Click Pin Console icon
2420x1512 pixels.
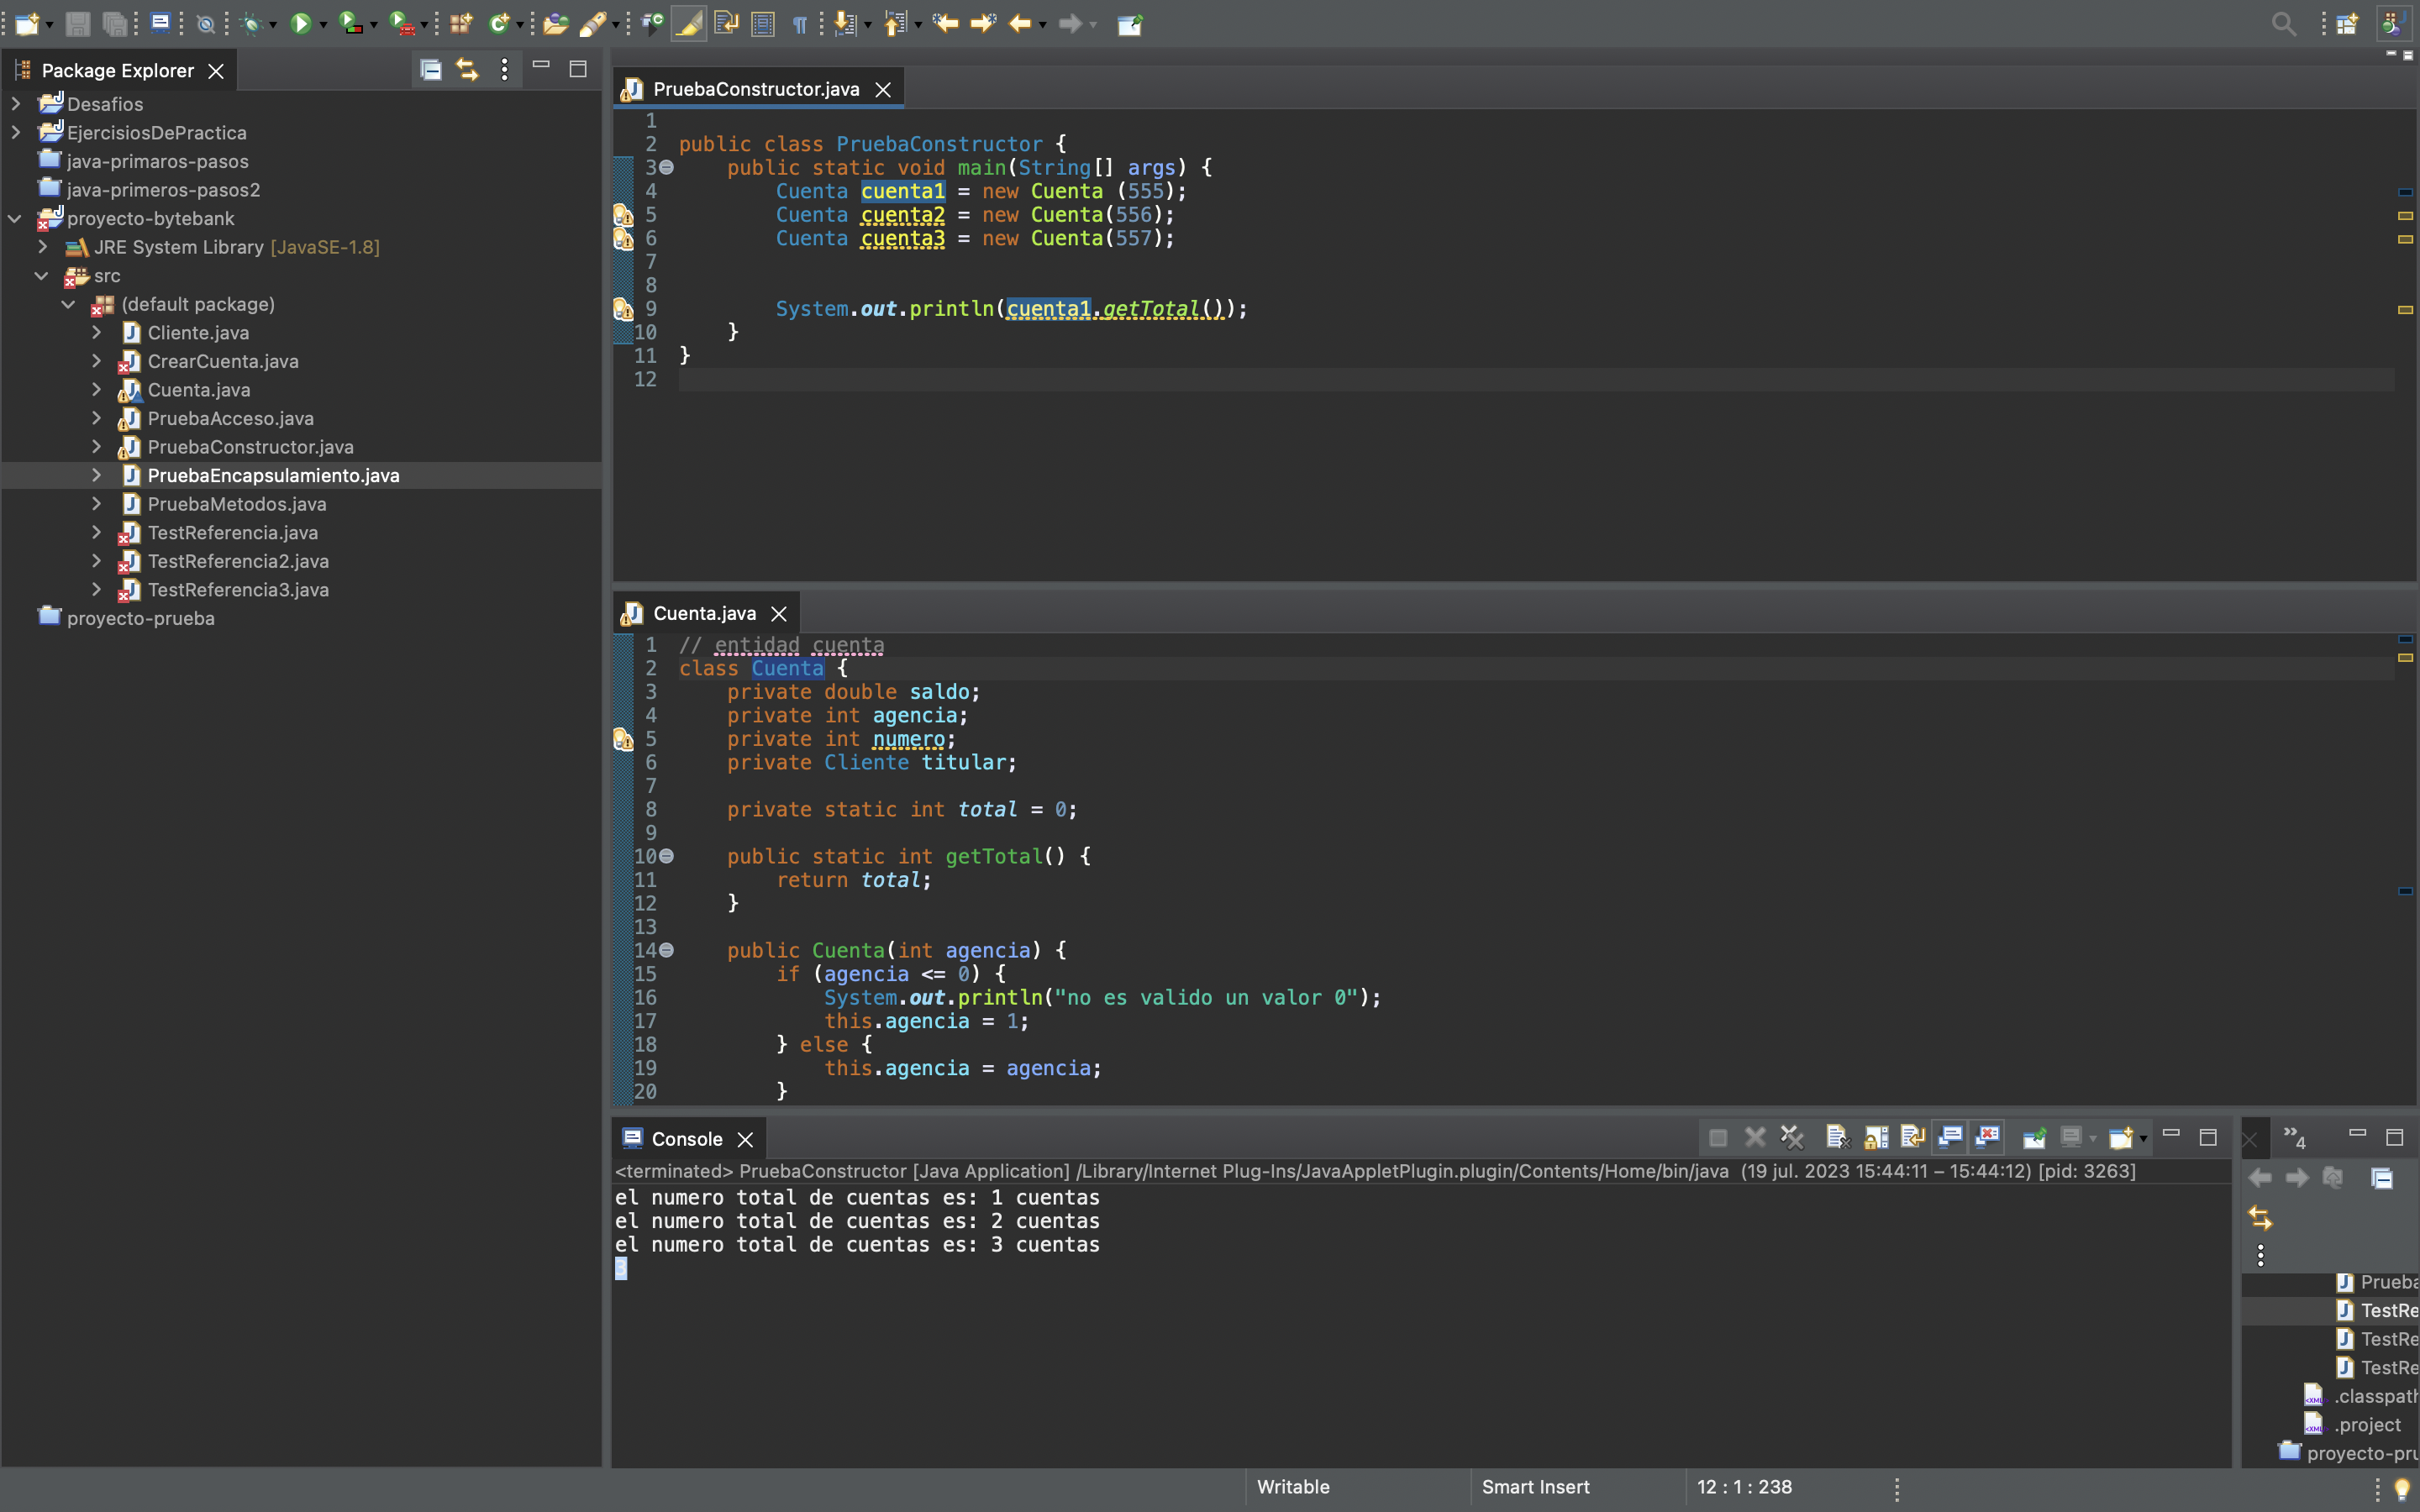(x=2034, y=1137)
